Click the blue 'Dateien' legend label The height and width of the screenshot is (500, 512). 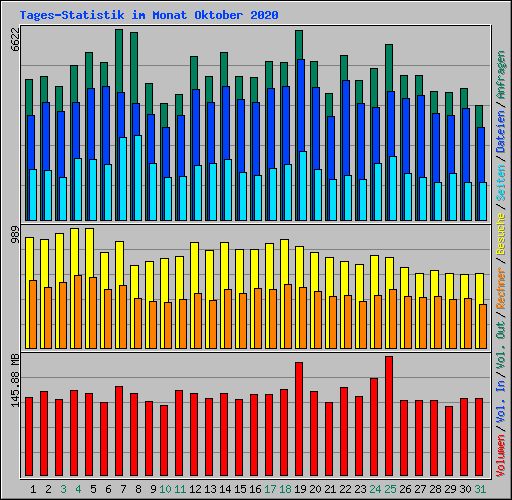(501, 131)
